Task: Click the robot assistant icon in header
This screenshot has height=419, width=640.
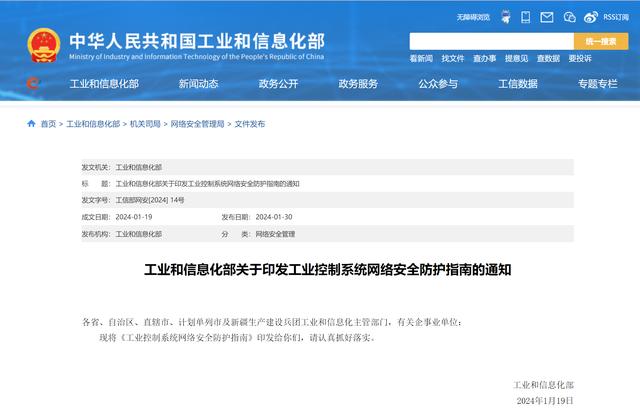Action: click(506, 17)
